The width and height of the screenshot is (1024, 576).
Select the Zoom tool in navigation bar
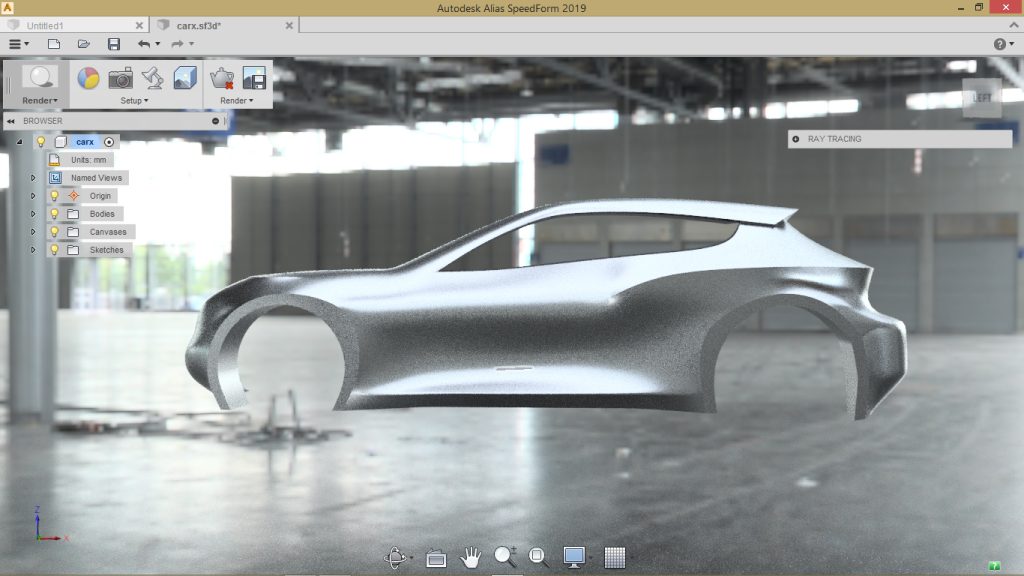click(505, 556)
